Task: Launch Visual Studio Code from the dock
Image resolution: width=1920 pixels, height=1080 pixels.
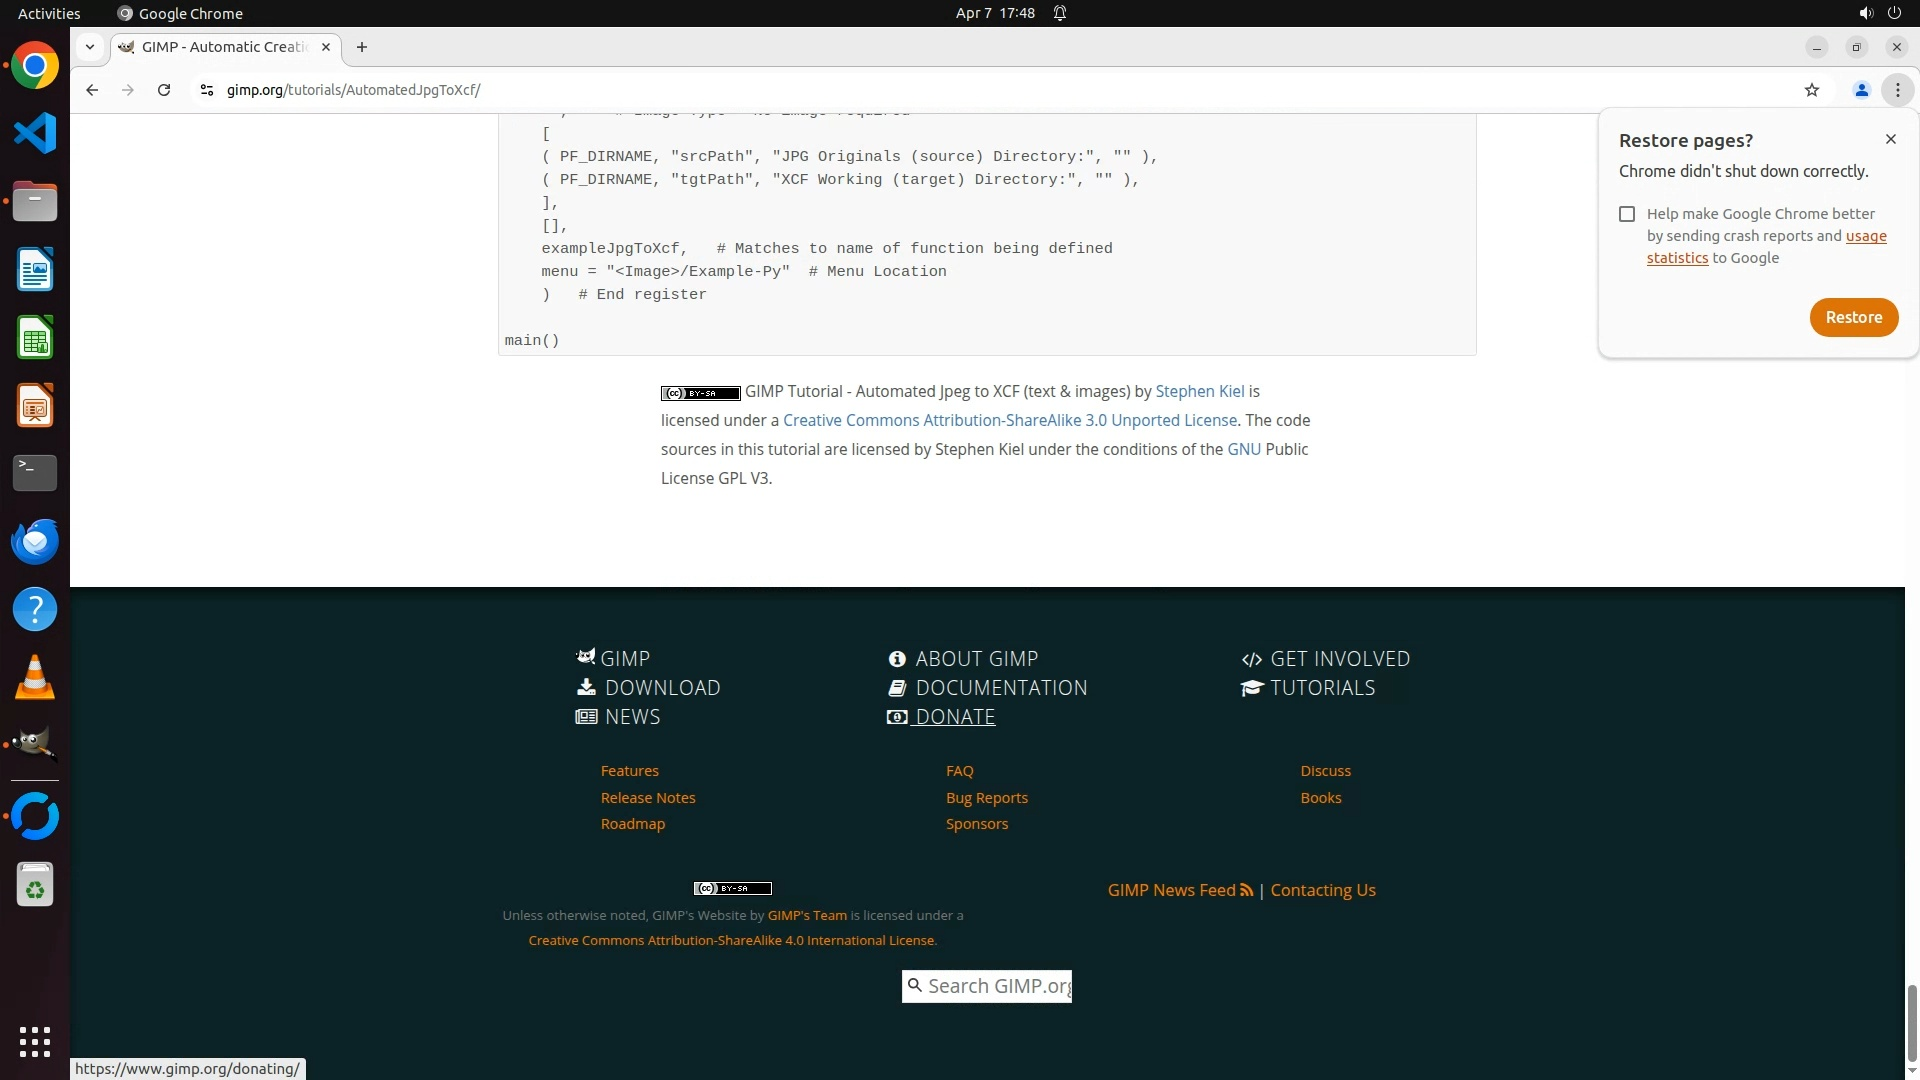Action: [35, 133]
